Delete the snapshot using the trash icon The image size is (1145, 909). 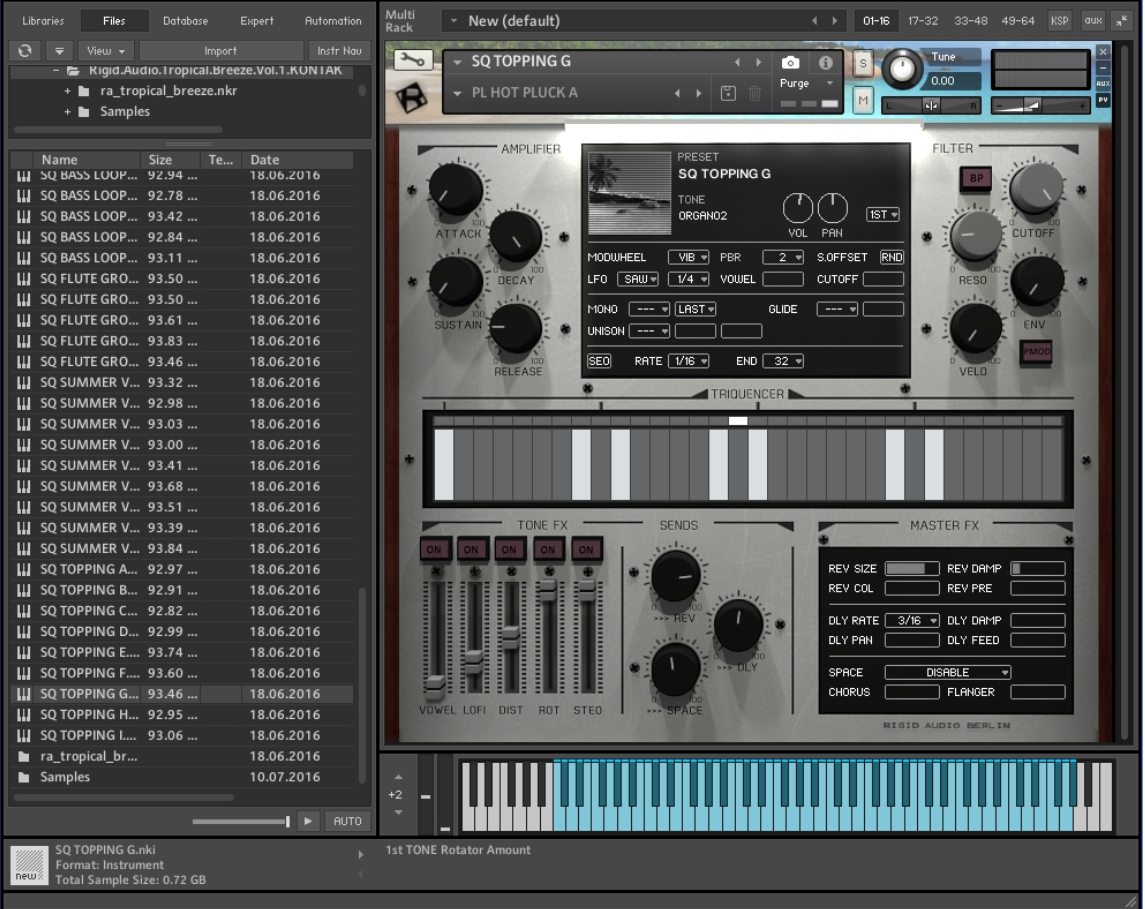pos(755,93)
